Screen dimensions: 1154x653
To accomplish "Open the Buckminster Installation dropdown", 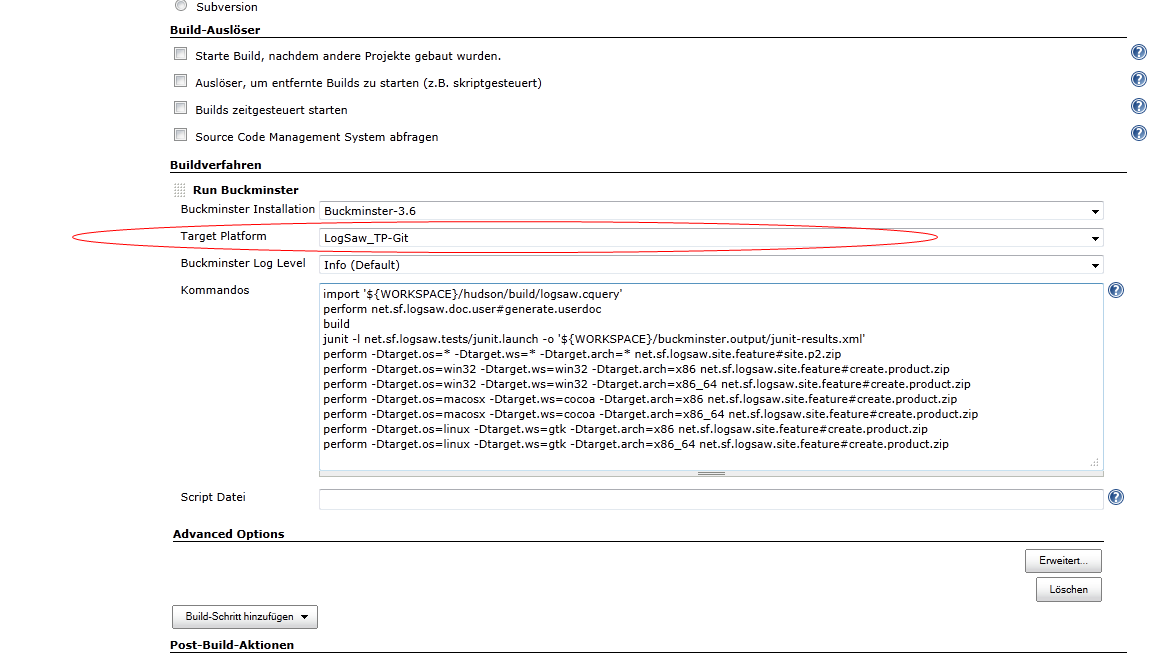I will [711, 211].
